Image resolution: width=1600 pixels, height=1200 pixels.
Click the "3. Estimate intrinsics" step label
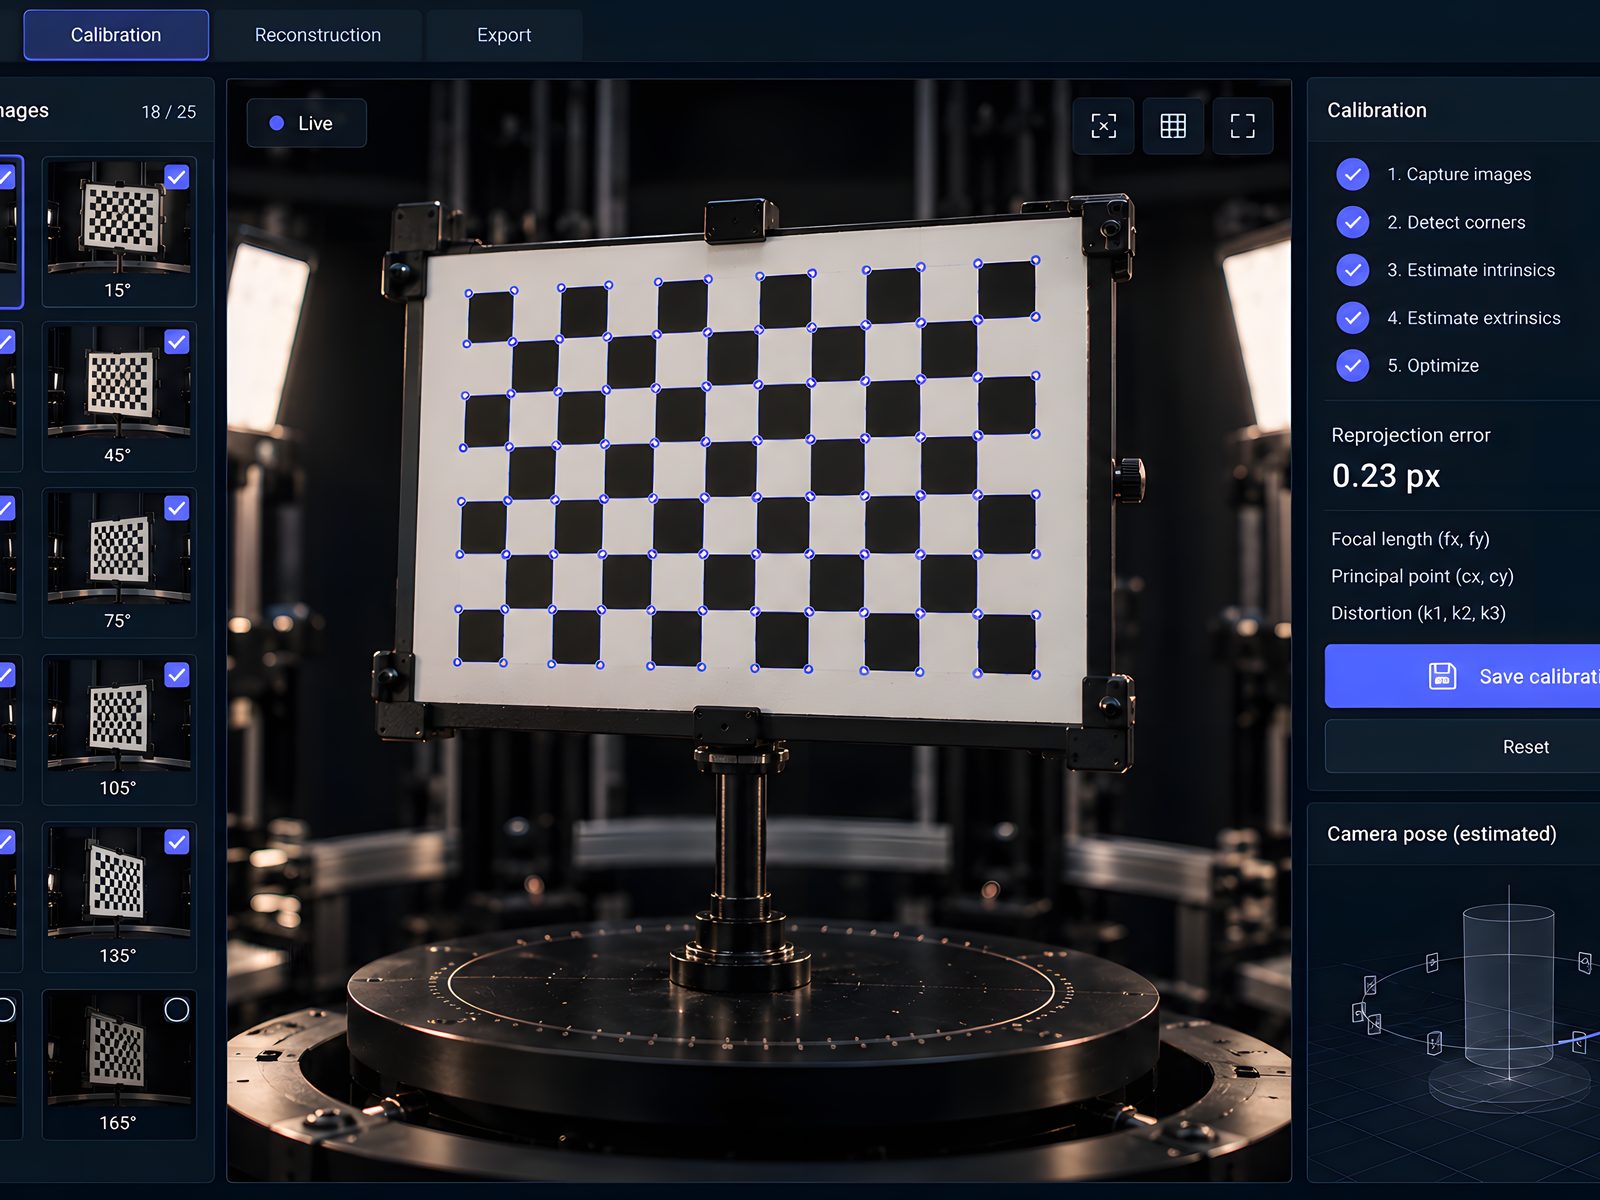pos(1471,270)
